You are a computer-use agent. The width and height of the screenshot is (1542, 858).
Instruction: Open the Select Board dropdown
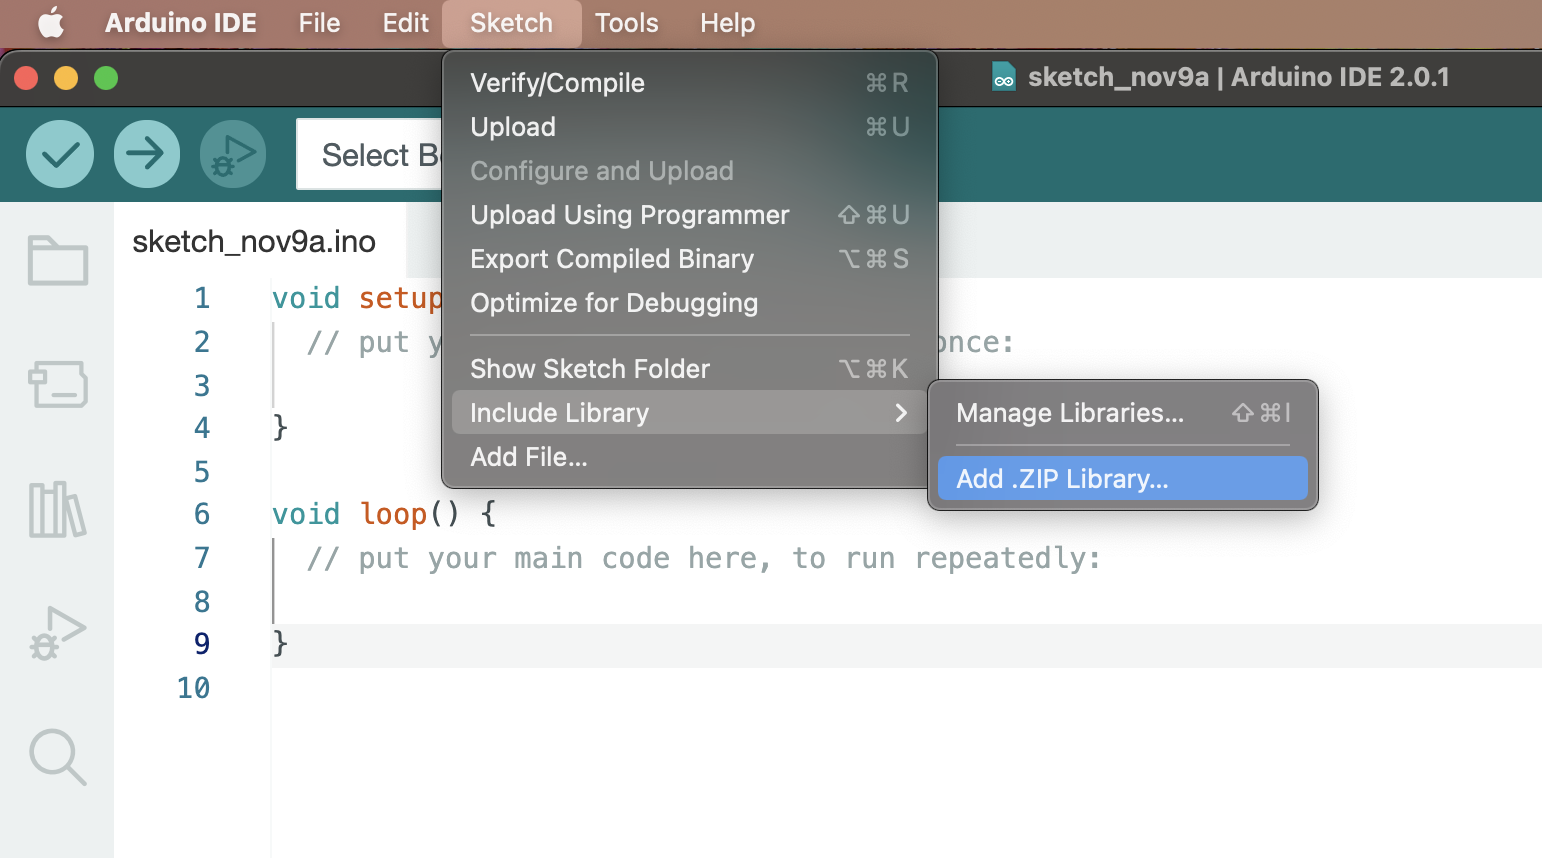370,154
